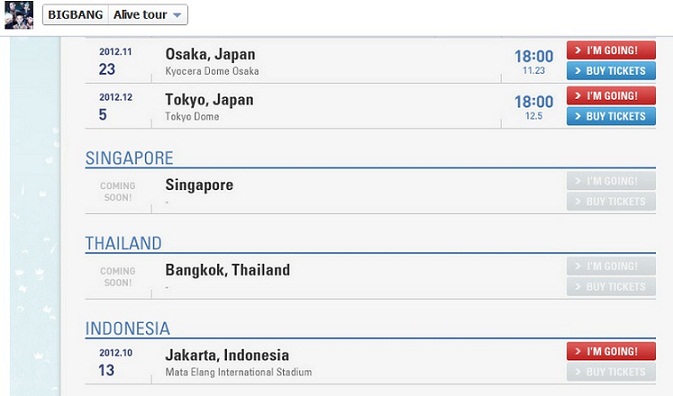Click greyed I'M GOING! for Singapore
Viewport: 673px width, 396px height.
click(x=611, y=181)
